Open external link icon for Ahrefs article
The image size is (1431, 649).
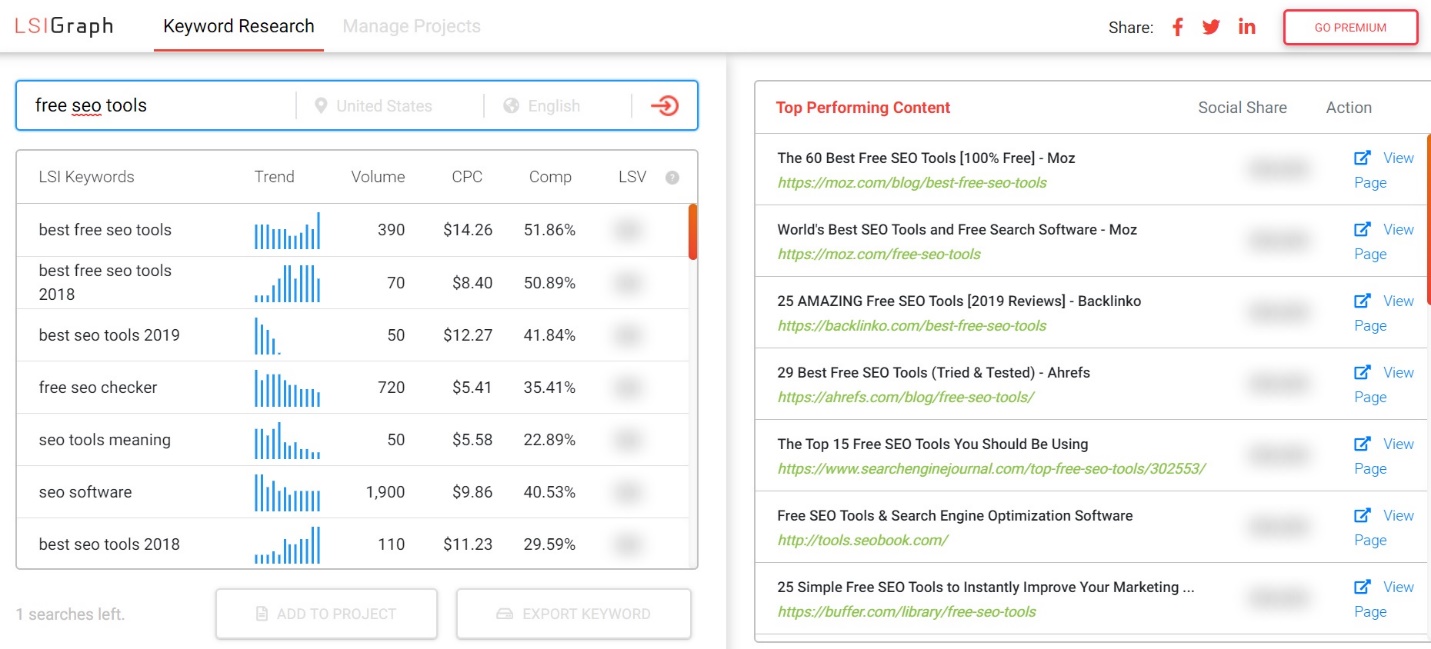[1362, 373]
